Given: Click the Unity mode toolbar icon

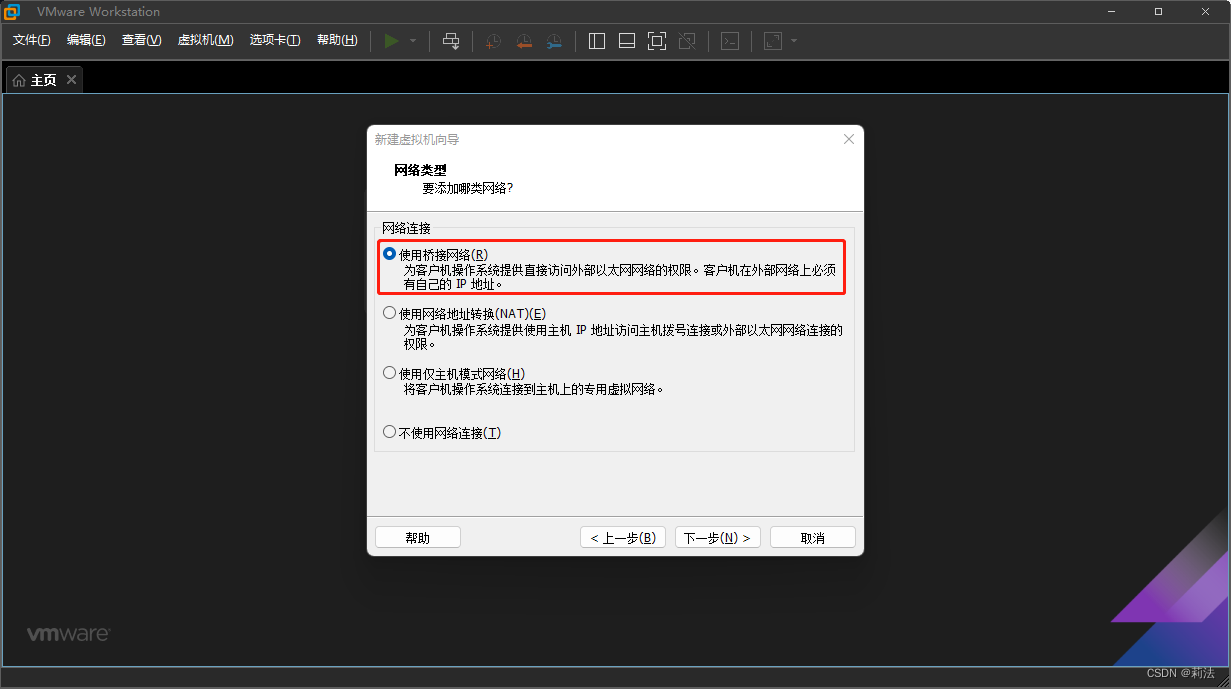Looking at the screenshot, I should (x=687, y=41).
